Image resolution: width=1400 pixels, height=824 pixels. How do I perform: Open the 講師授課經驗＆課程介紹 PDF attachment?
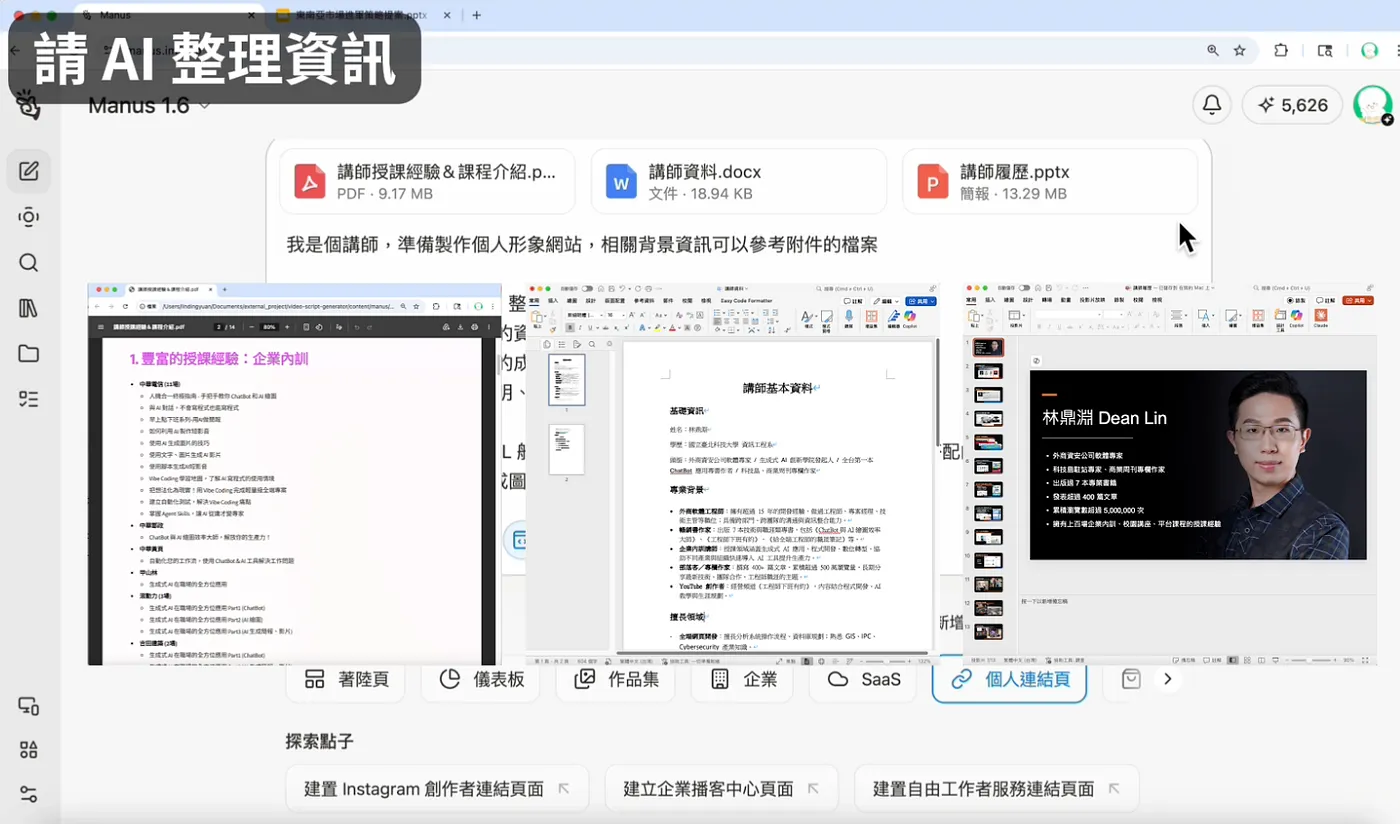[427, 181]
